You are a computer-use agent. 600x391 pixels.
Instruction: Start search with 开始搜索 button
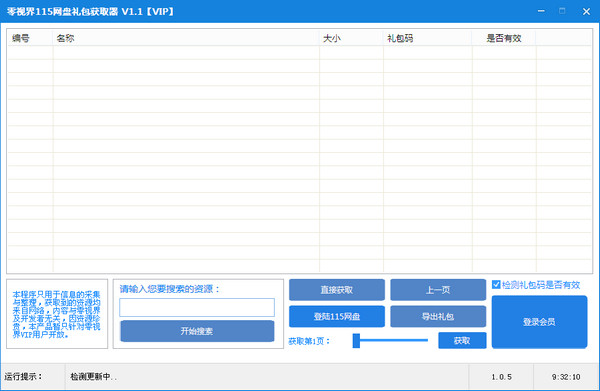point(197,331)
